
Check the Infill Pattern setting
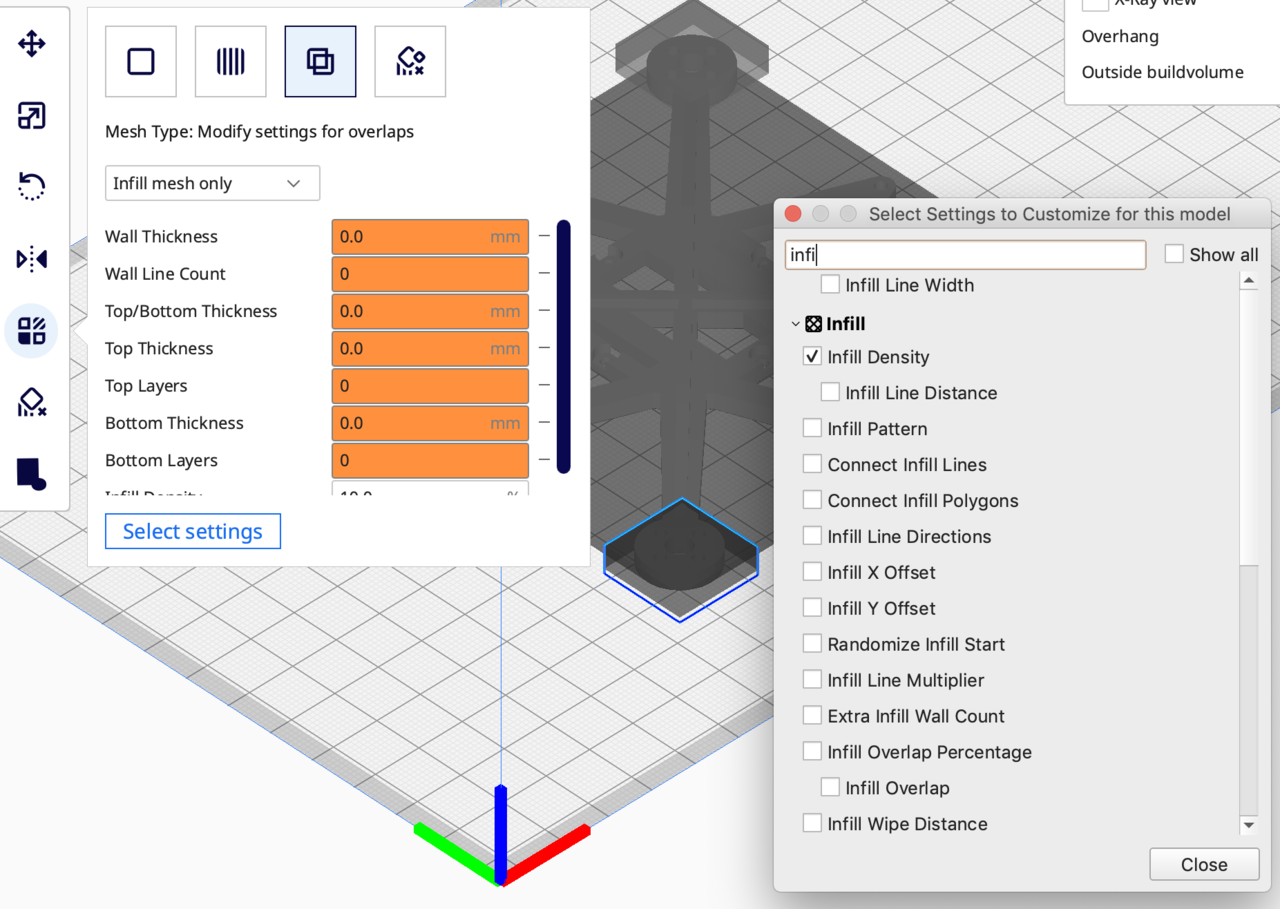pyautogui.click(x=812, y=429)
